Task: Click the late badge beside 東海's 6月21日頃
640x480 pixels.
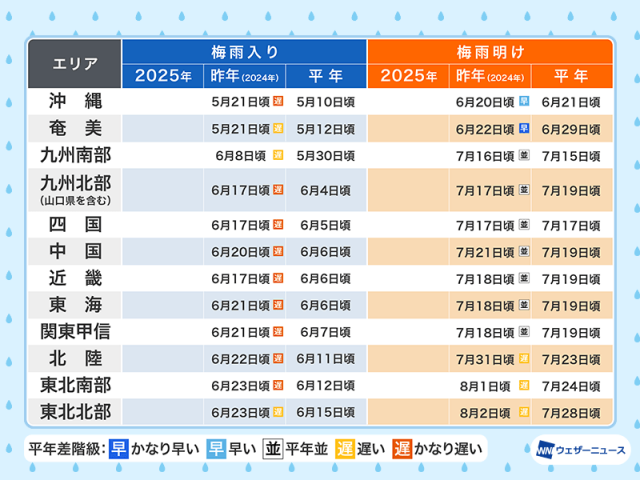Action: tap(278, 305)
